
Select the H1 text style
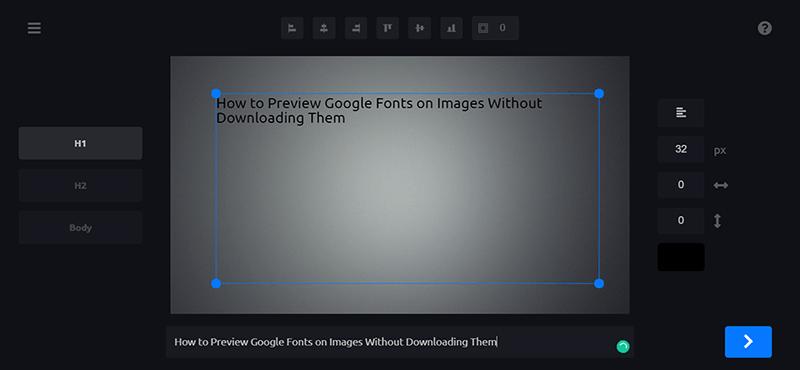click(81, 143)
